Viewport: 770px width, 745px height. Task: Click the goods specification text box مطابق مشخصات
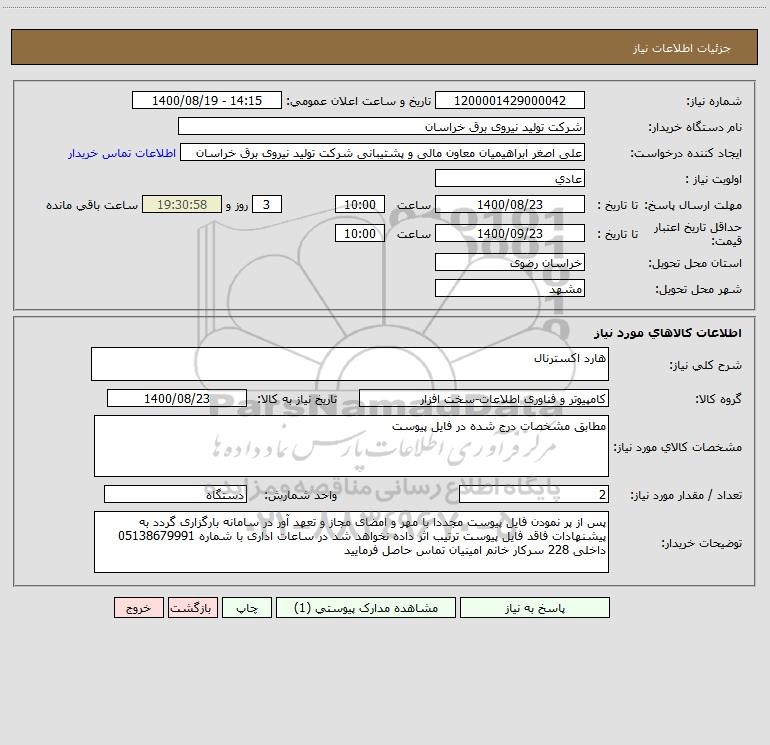pos(351,446)
